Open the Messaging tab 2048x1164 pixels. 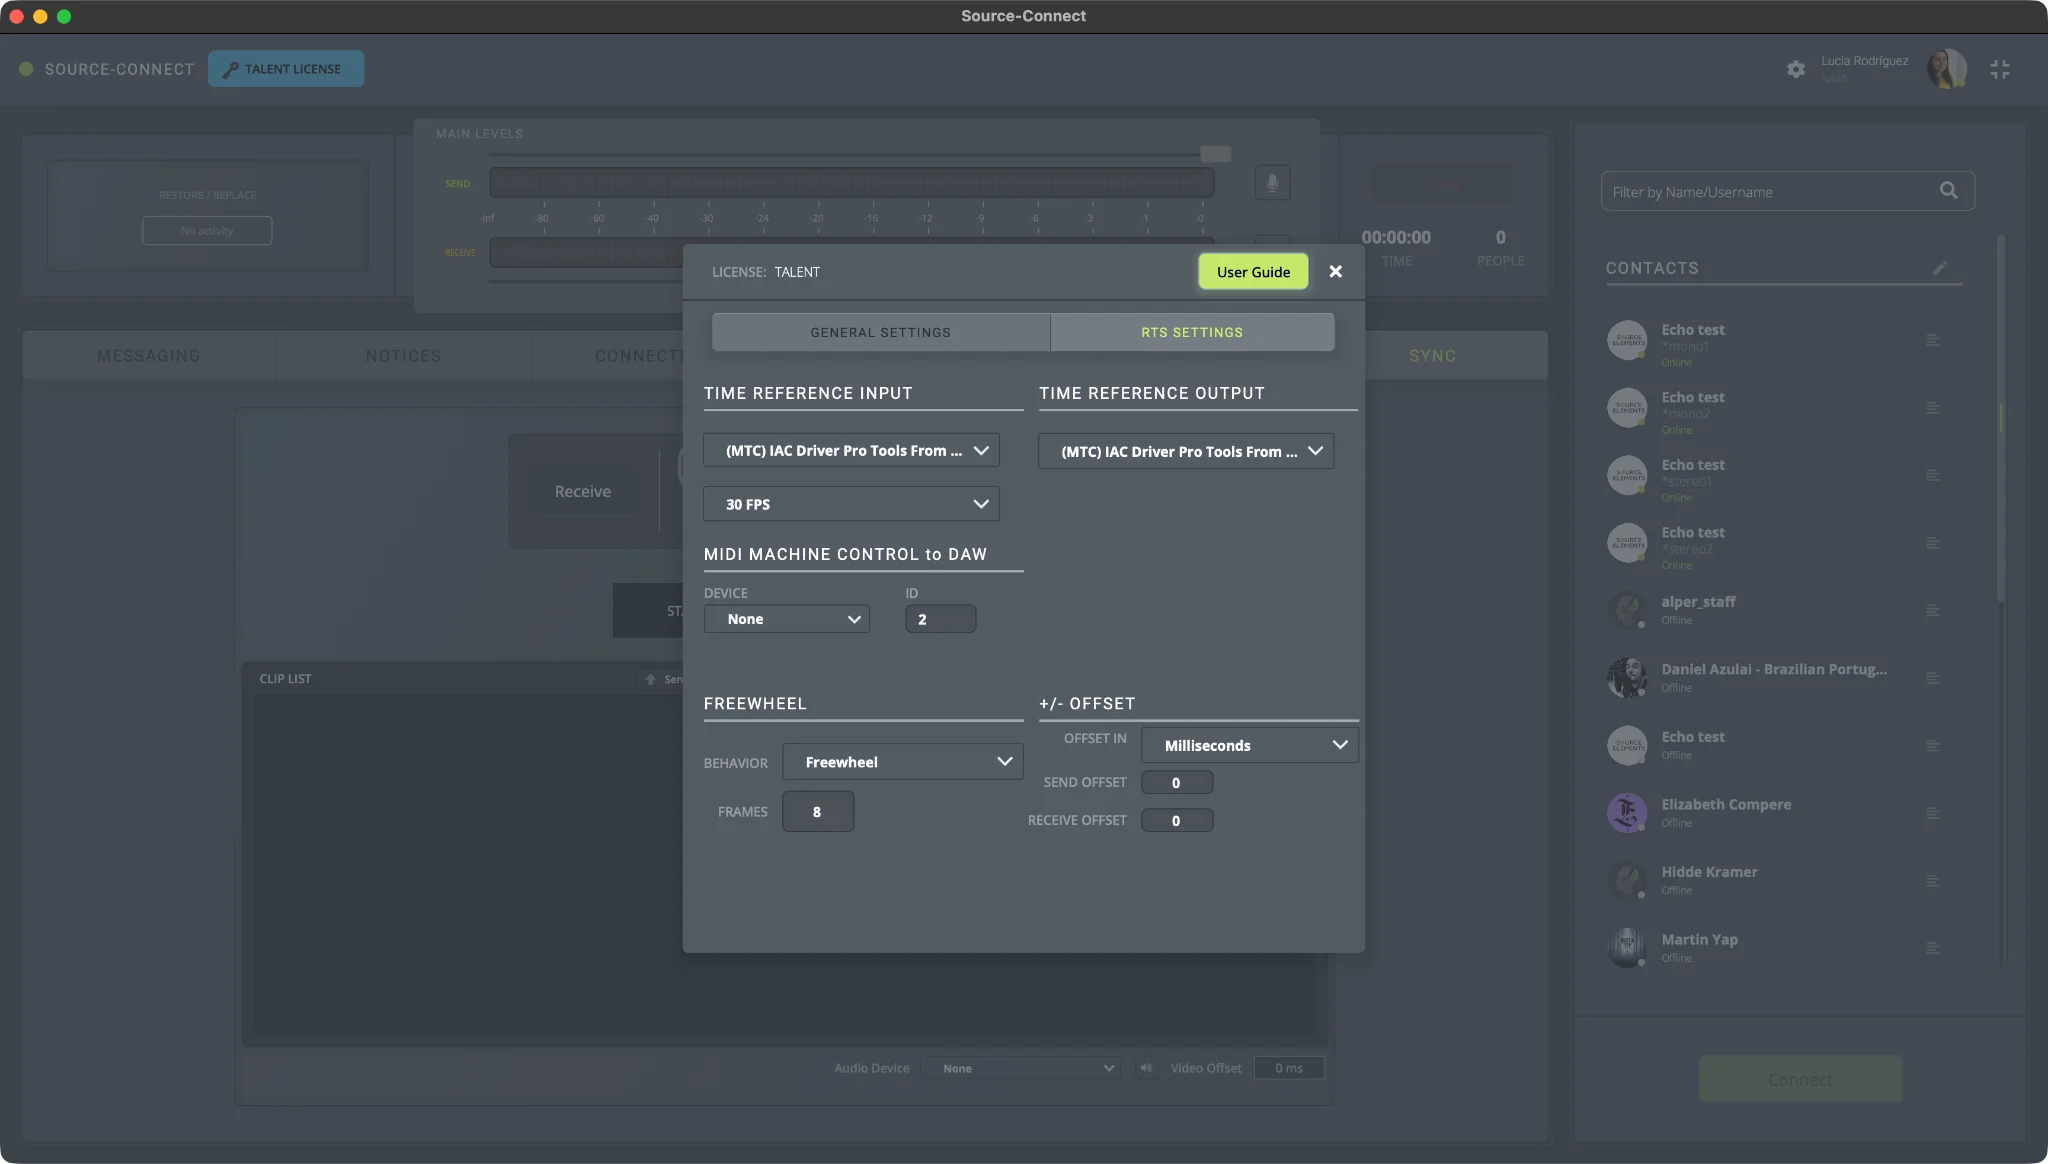point(149,356)
